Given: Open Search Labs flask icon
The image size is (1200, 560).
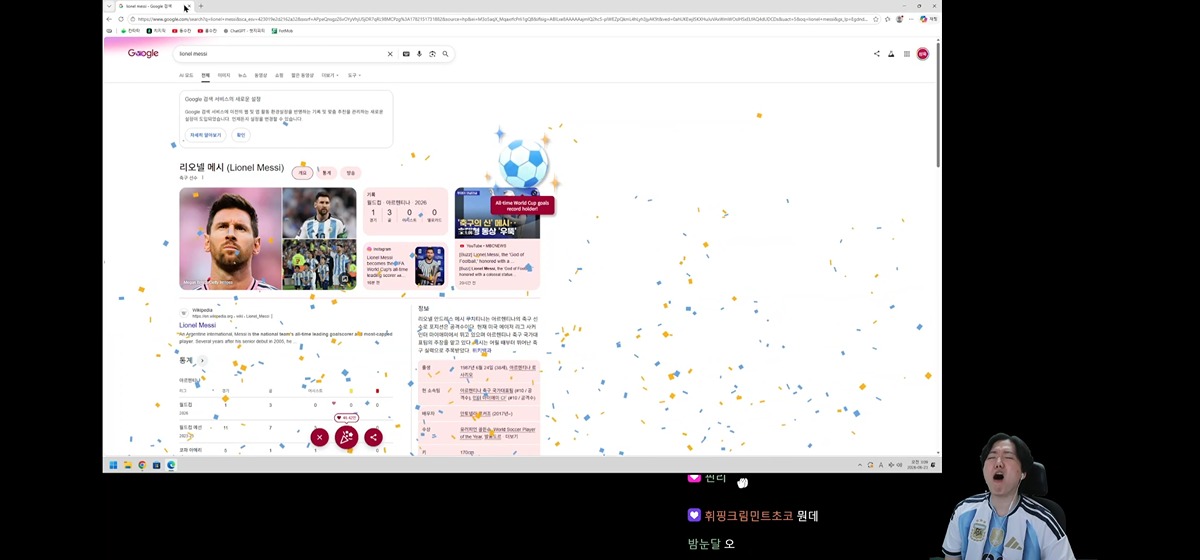Looking at the screenshot, I should click(891, 54).
